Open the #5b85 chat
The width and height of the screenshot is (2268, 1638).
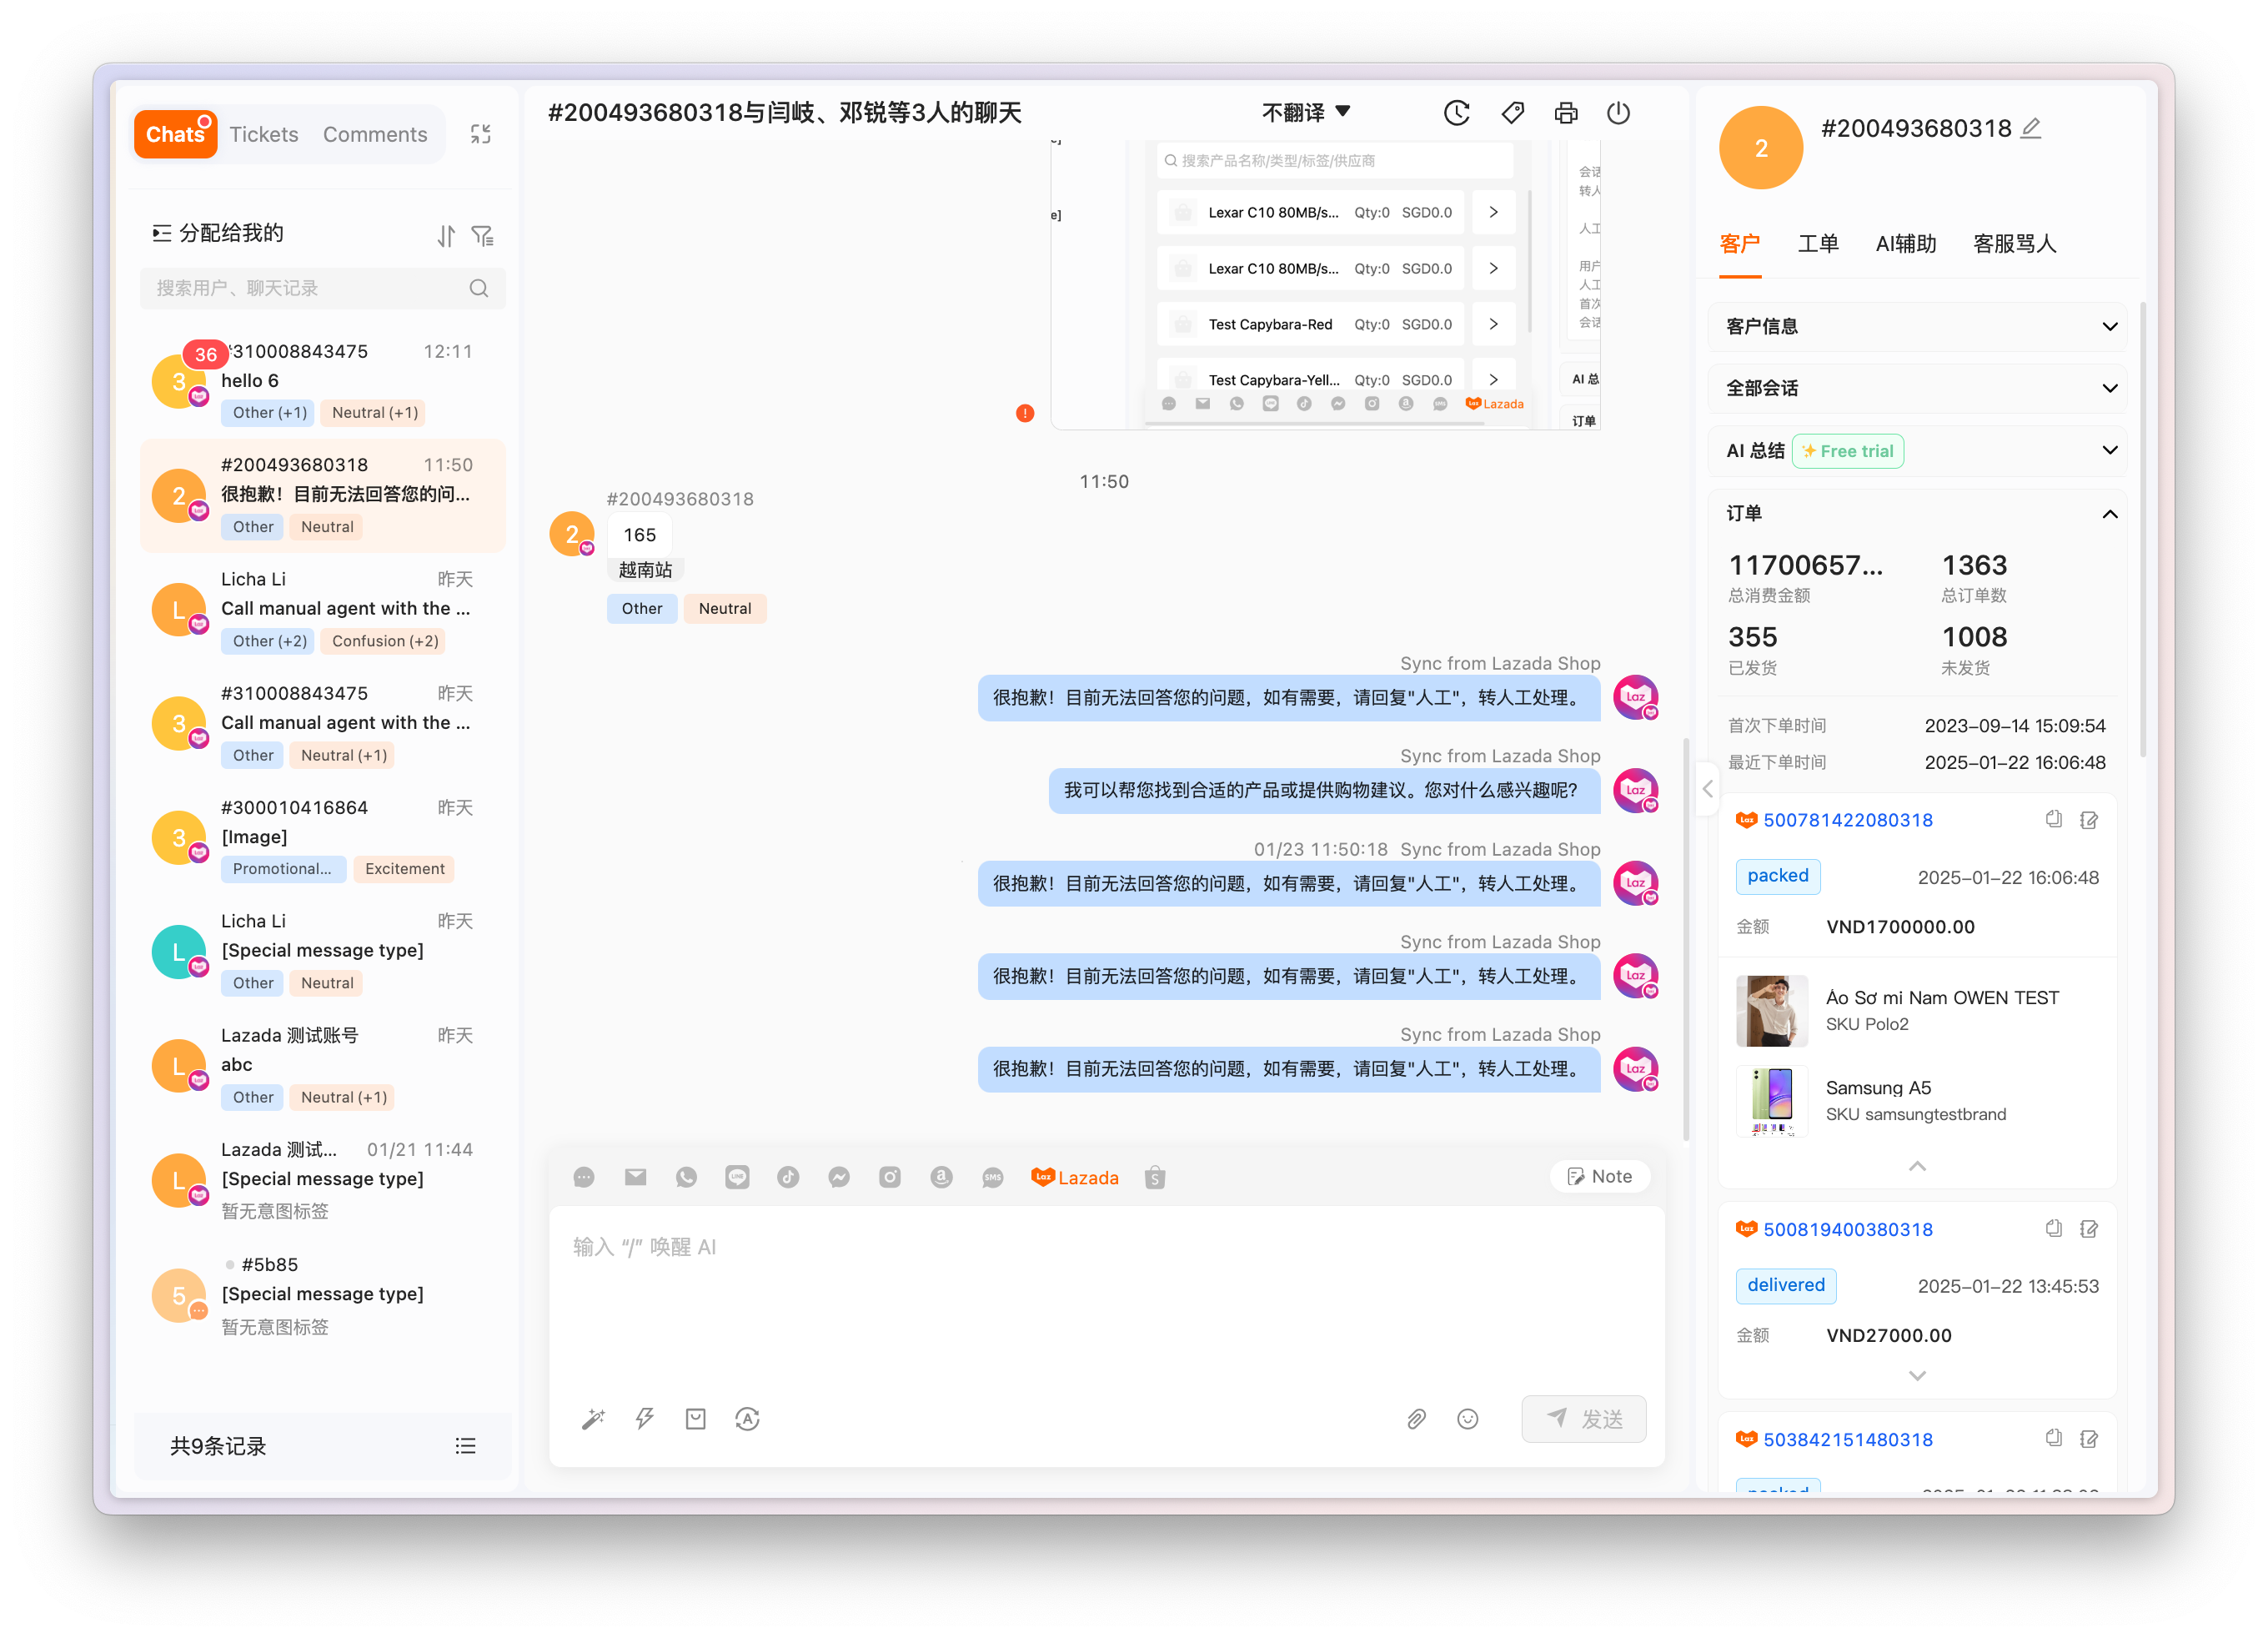pos(322,1294)
